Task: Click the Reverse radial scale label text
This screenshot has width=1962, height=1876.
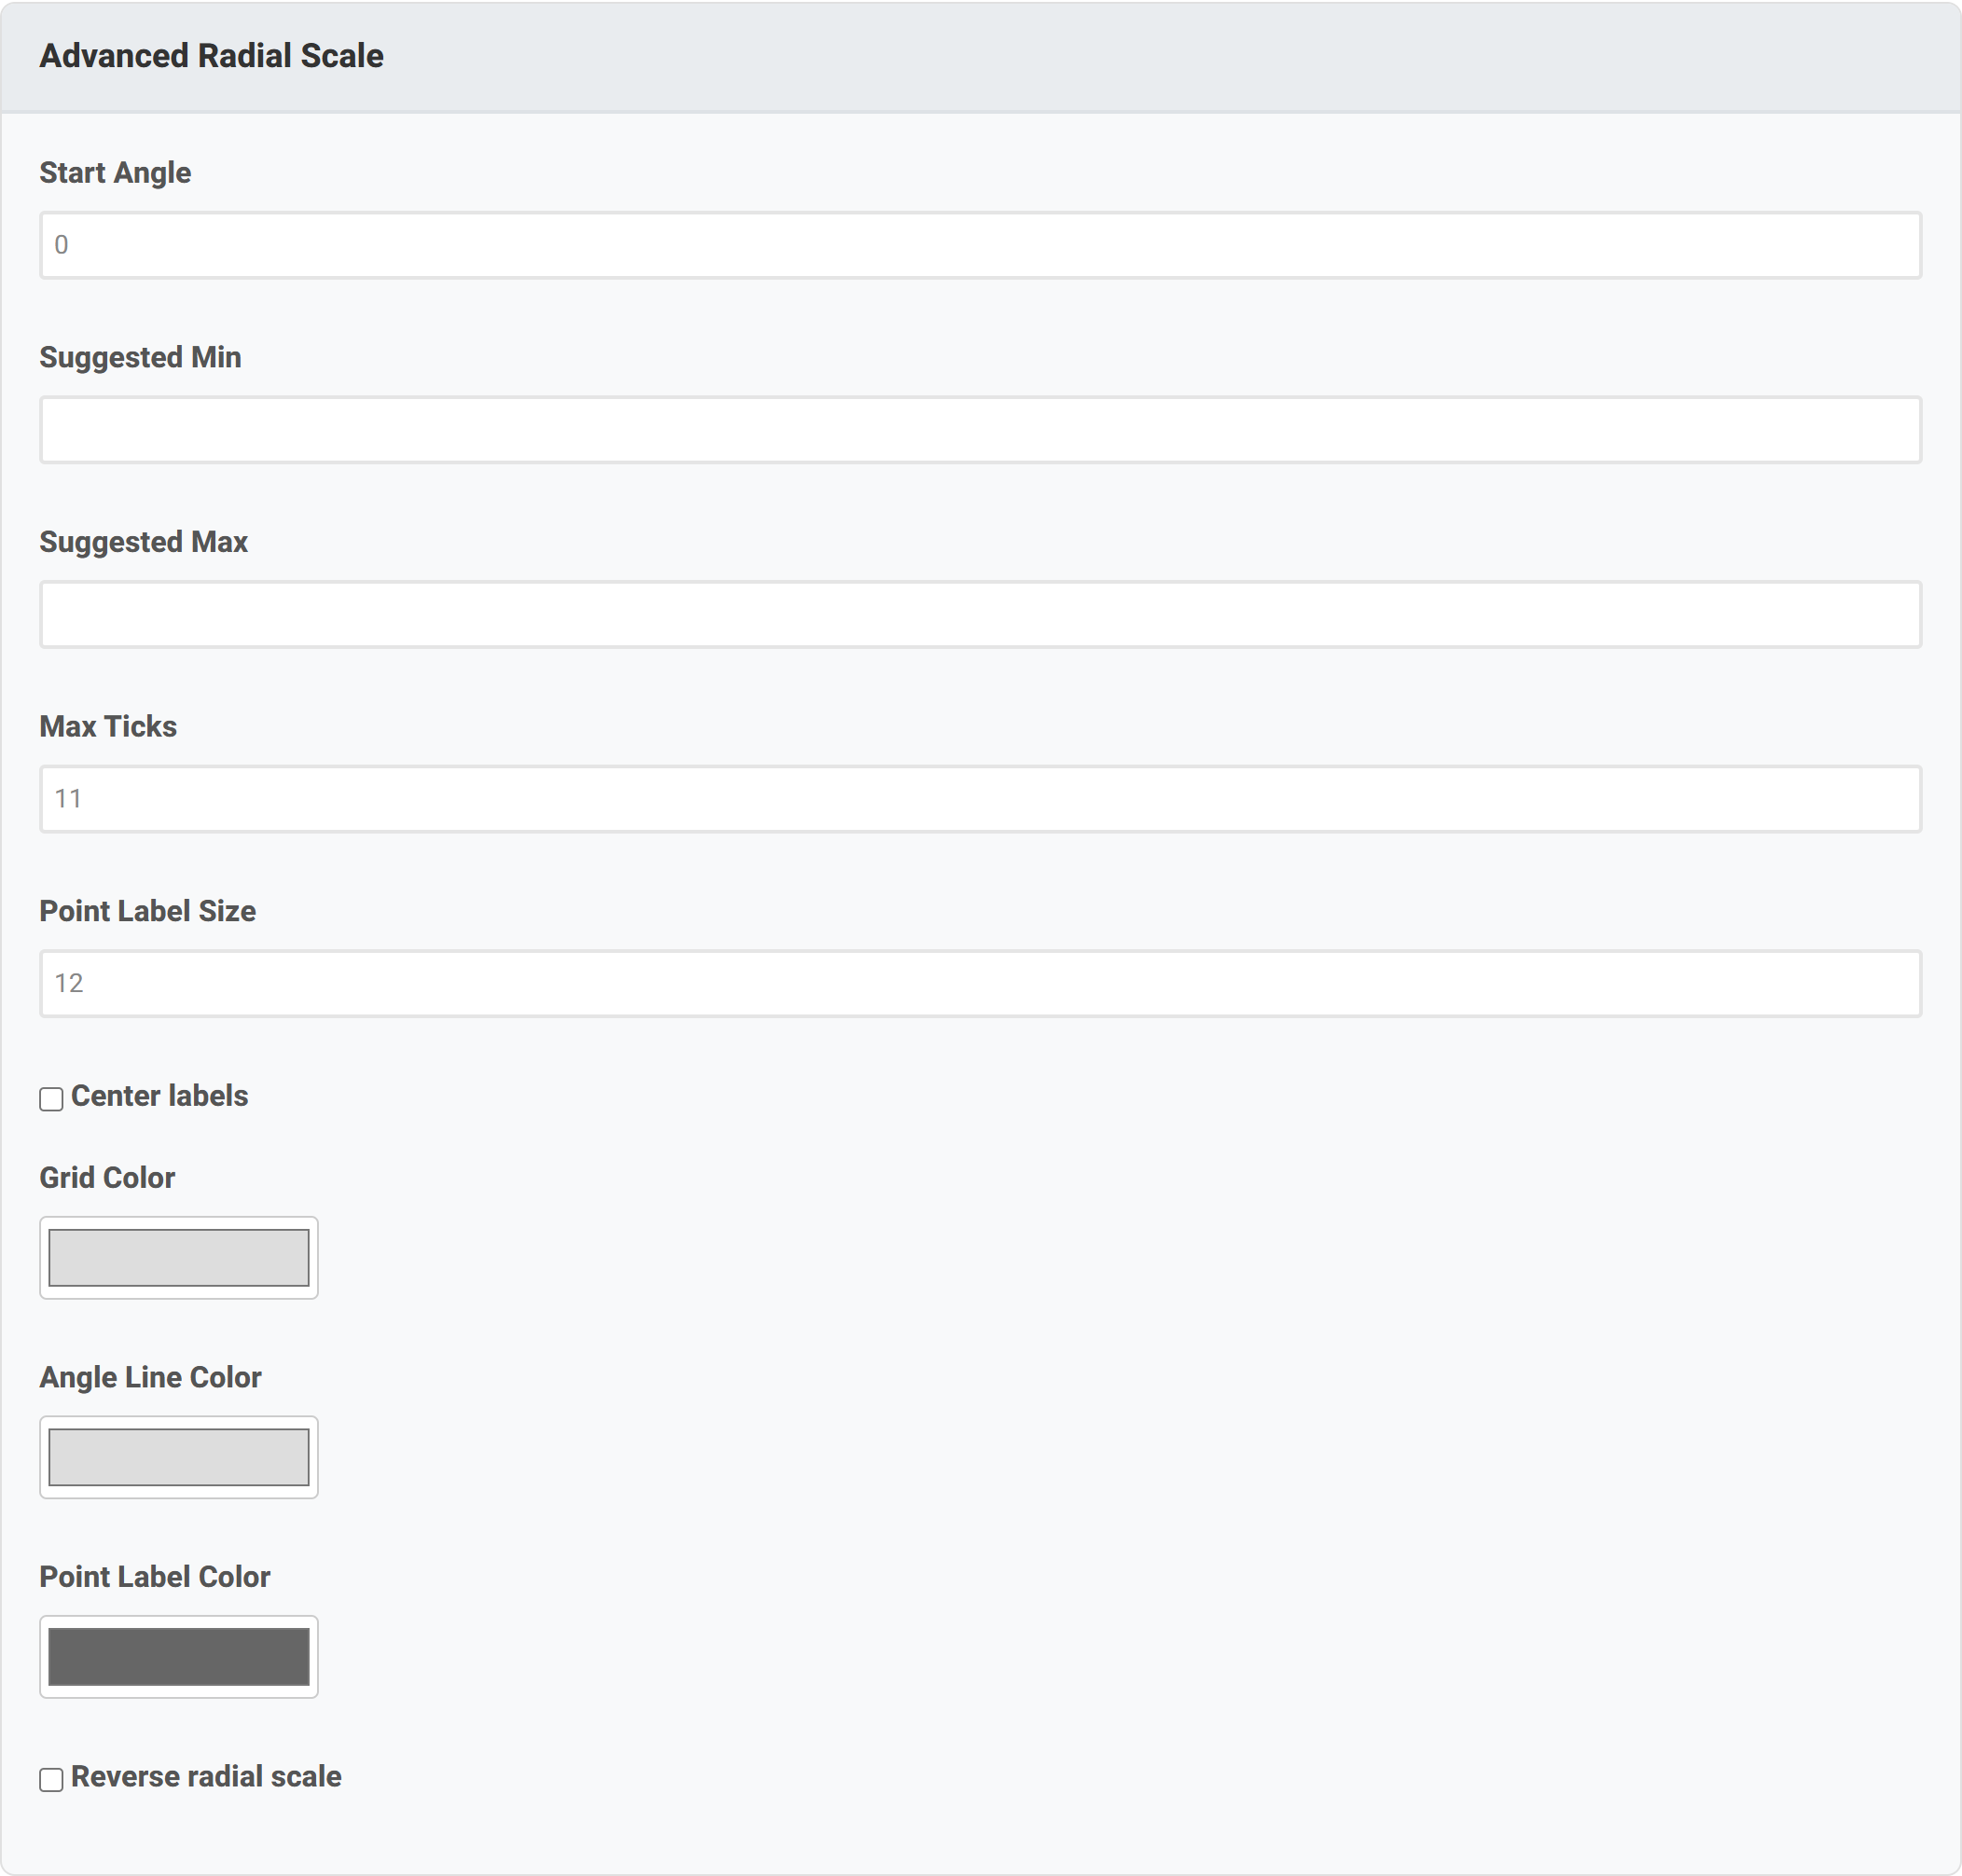Action: click(x=206, y=1776)
